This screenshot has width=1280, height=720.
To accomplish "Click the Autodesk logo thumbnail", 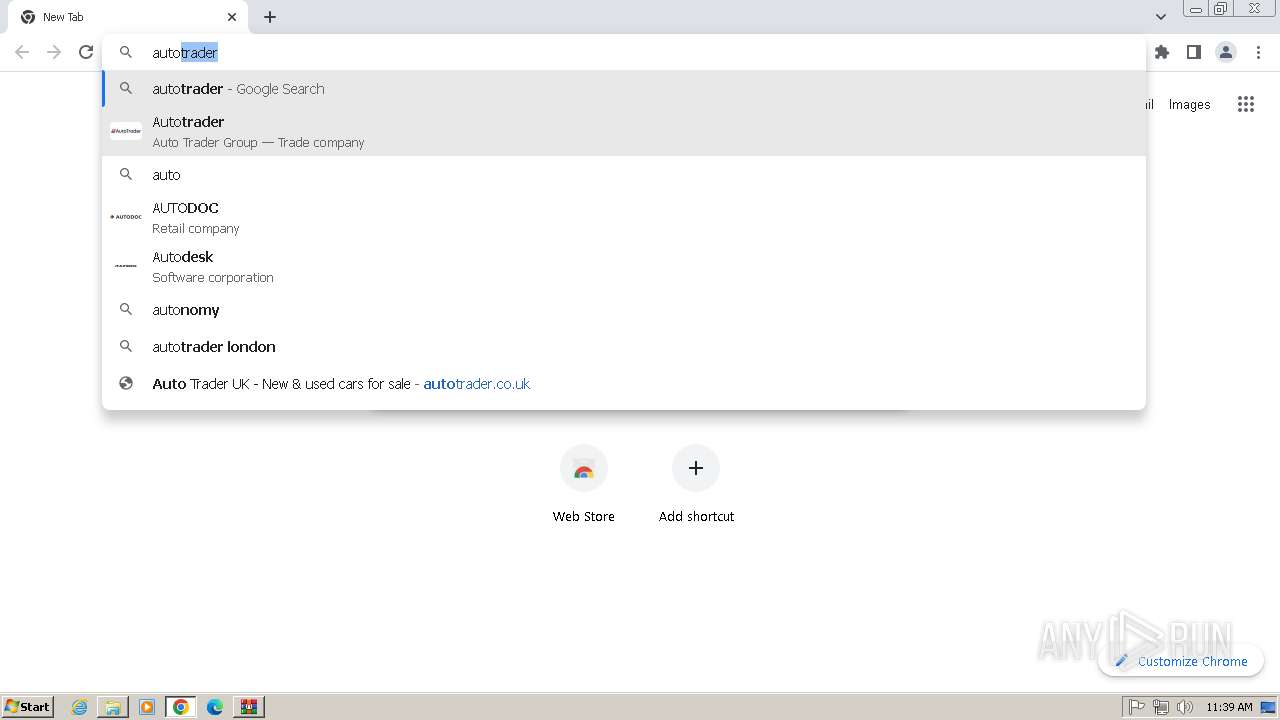I will [126, 266].
